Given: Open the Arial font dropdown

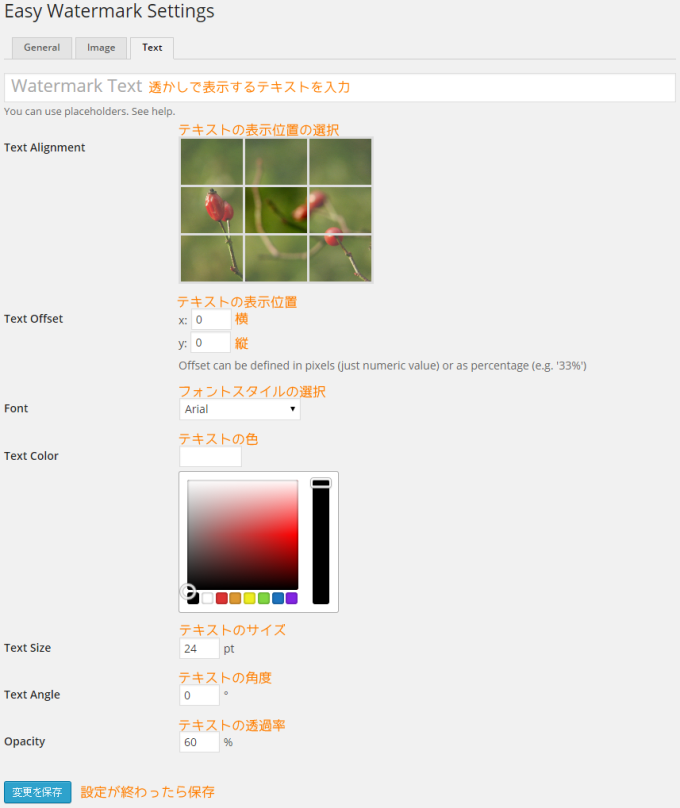Looking at the screenshot, I should click(x=240, y=409).
